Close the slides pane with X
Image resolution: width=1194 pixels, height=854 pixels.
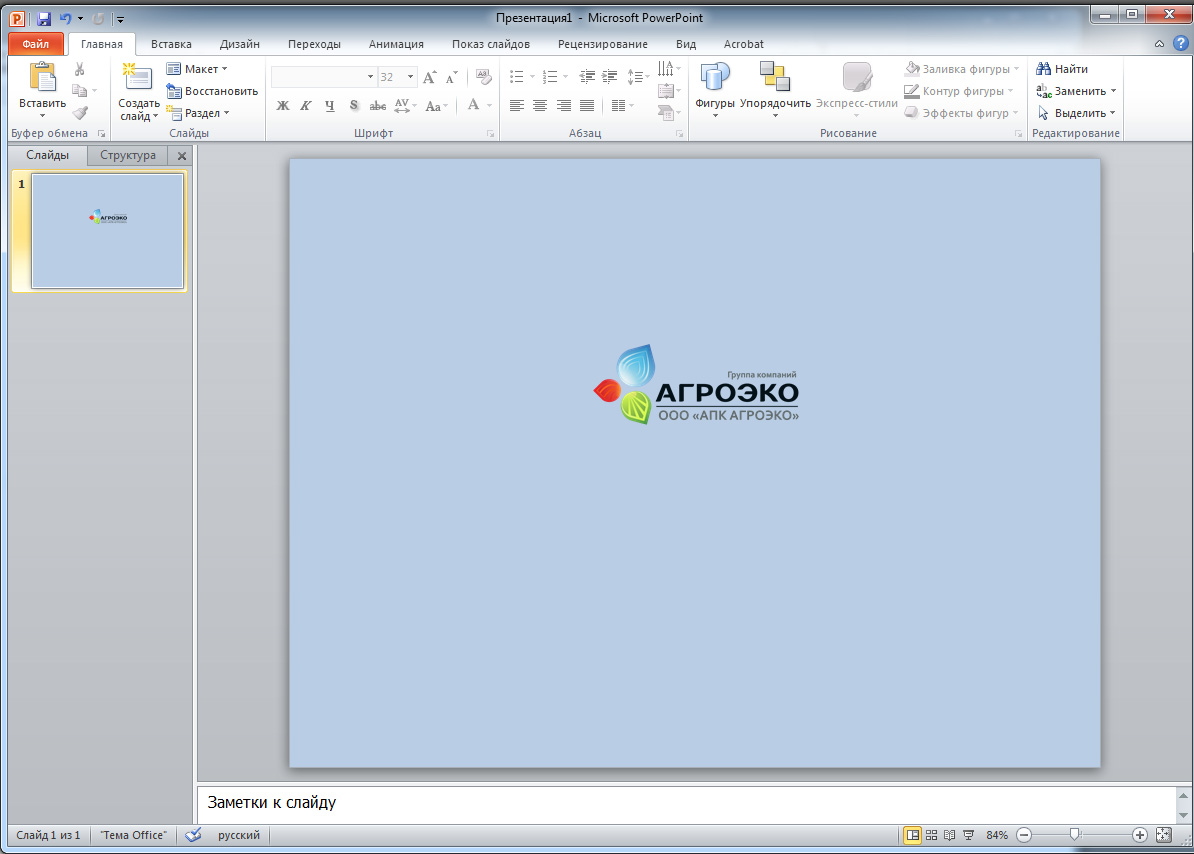click(182, 156)
